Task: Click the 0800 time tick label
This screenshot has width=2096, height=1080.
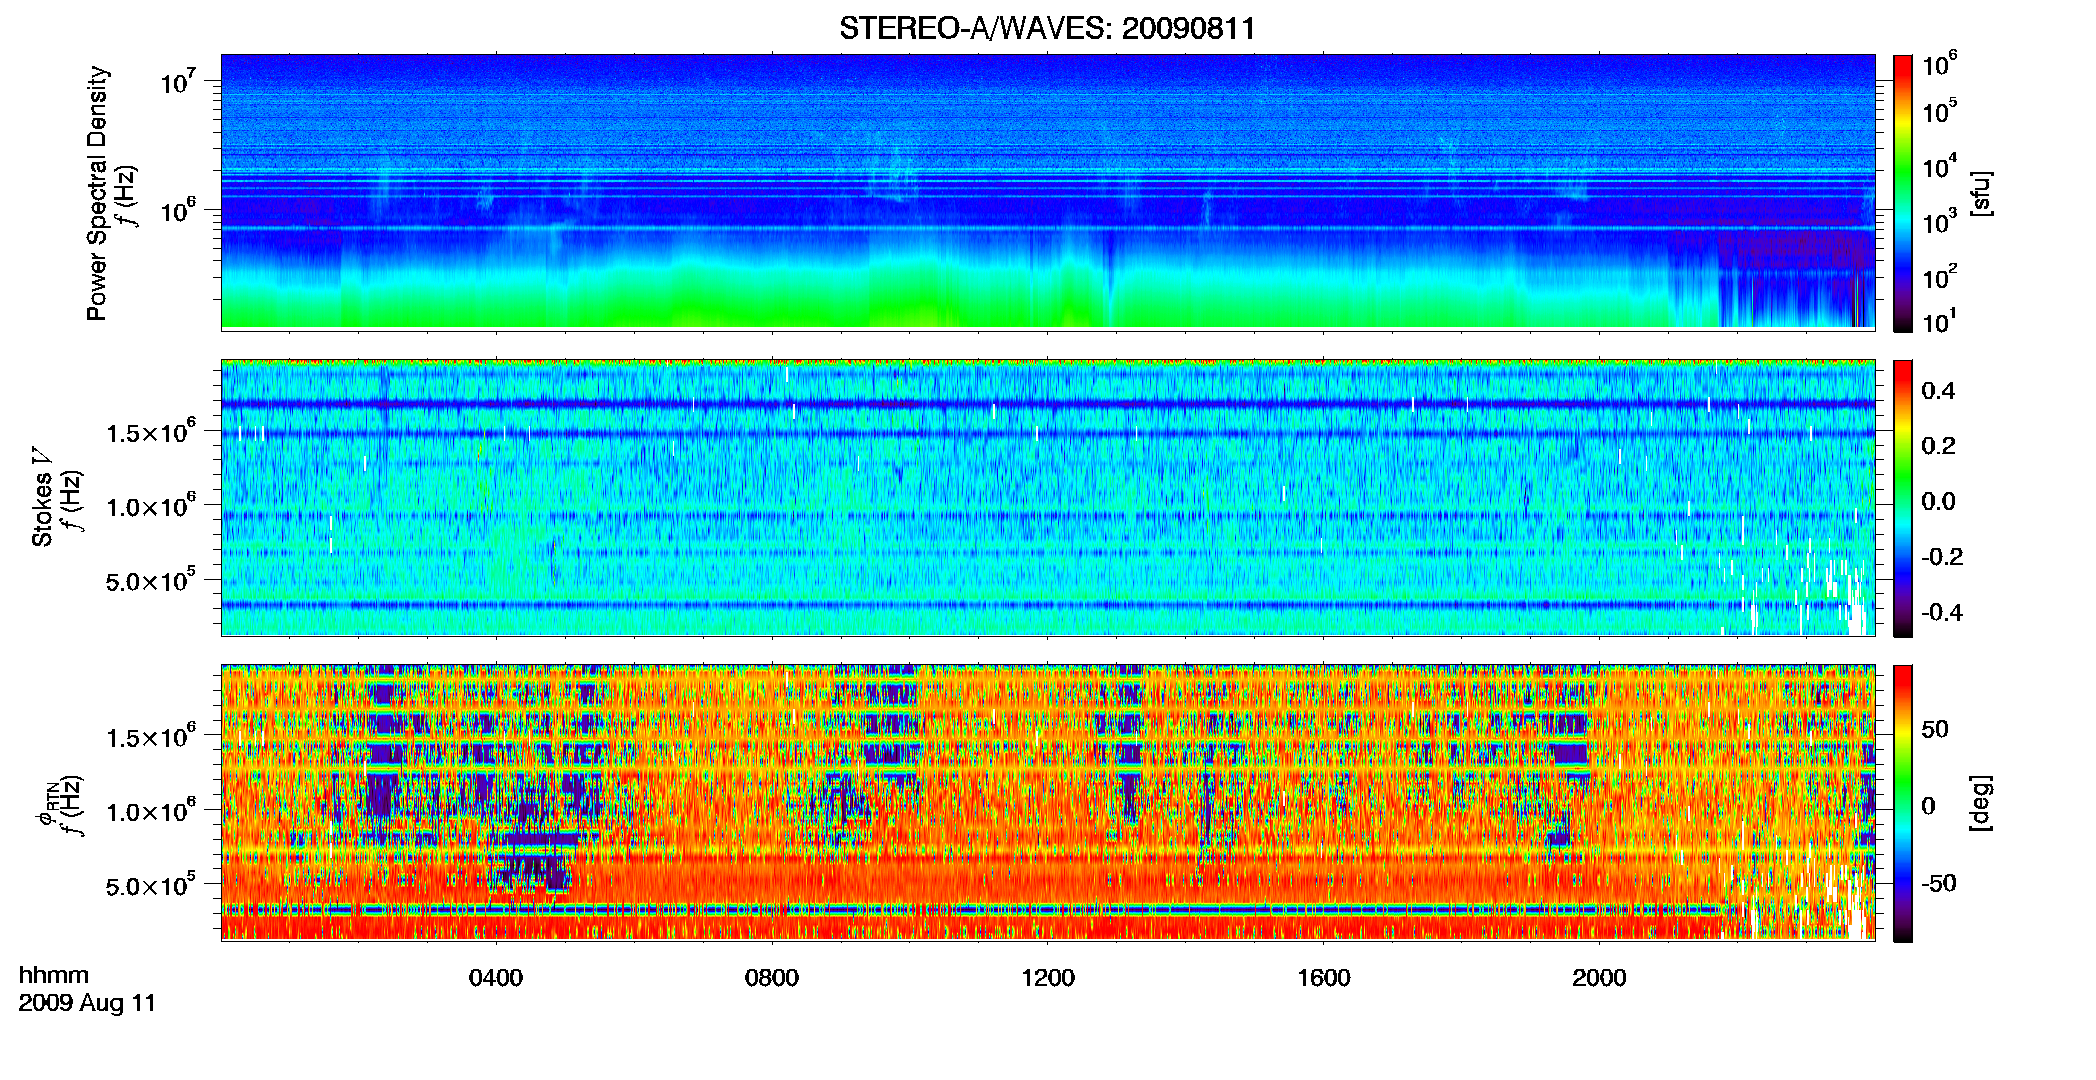Action: pos(772,978)
